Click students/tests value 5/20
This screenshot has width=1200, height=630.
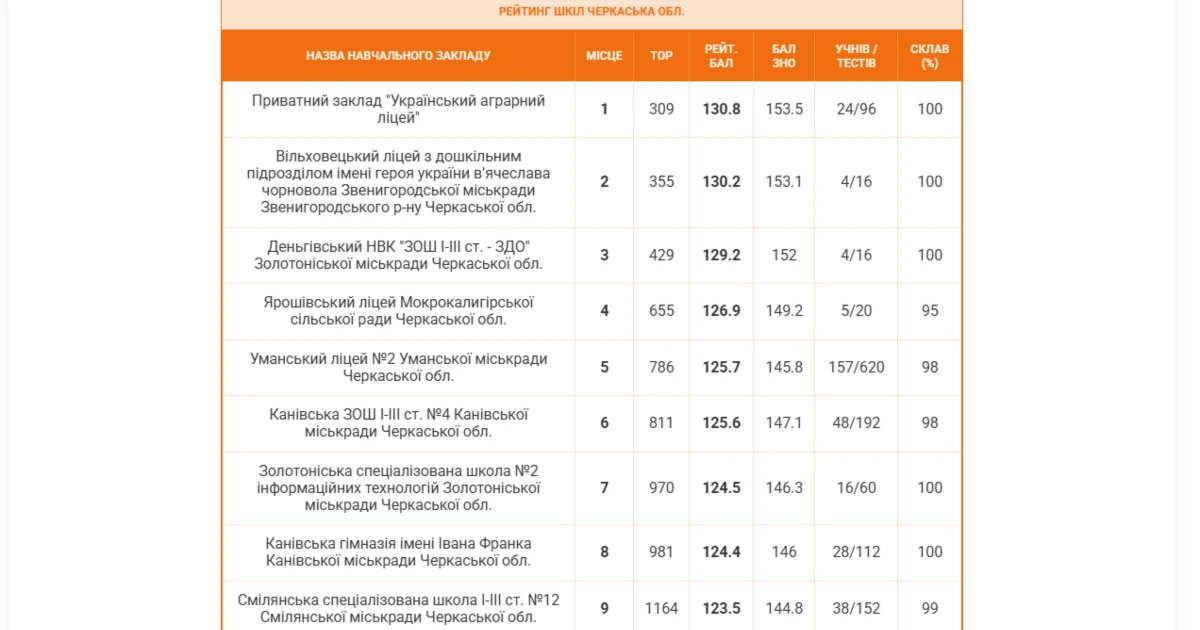click(x=856, y=311)
